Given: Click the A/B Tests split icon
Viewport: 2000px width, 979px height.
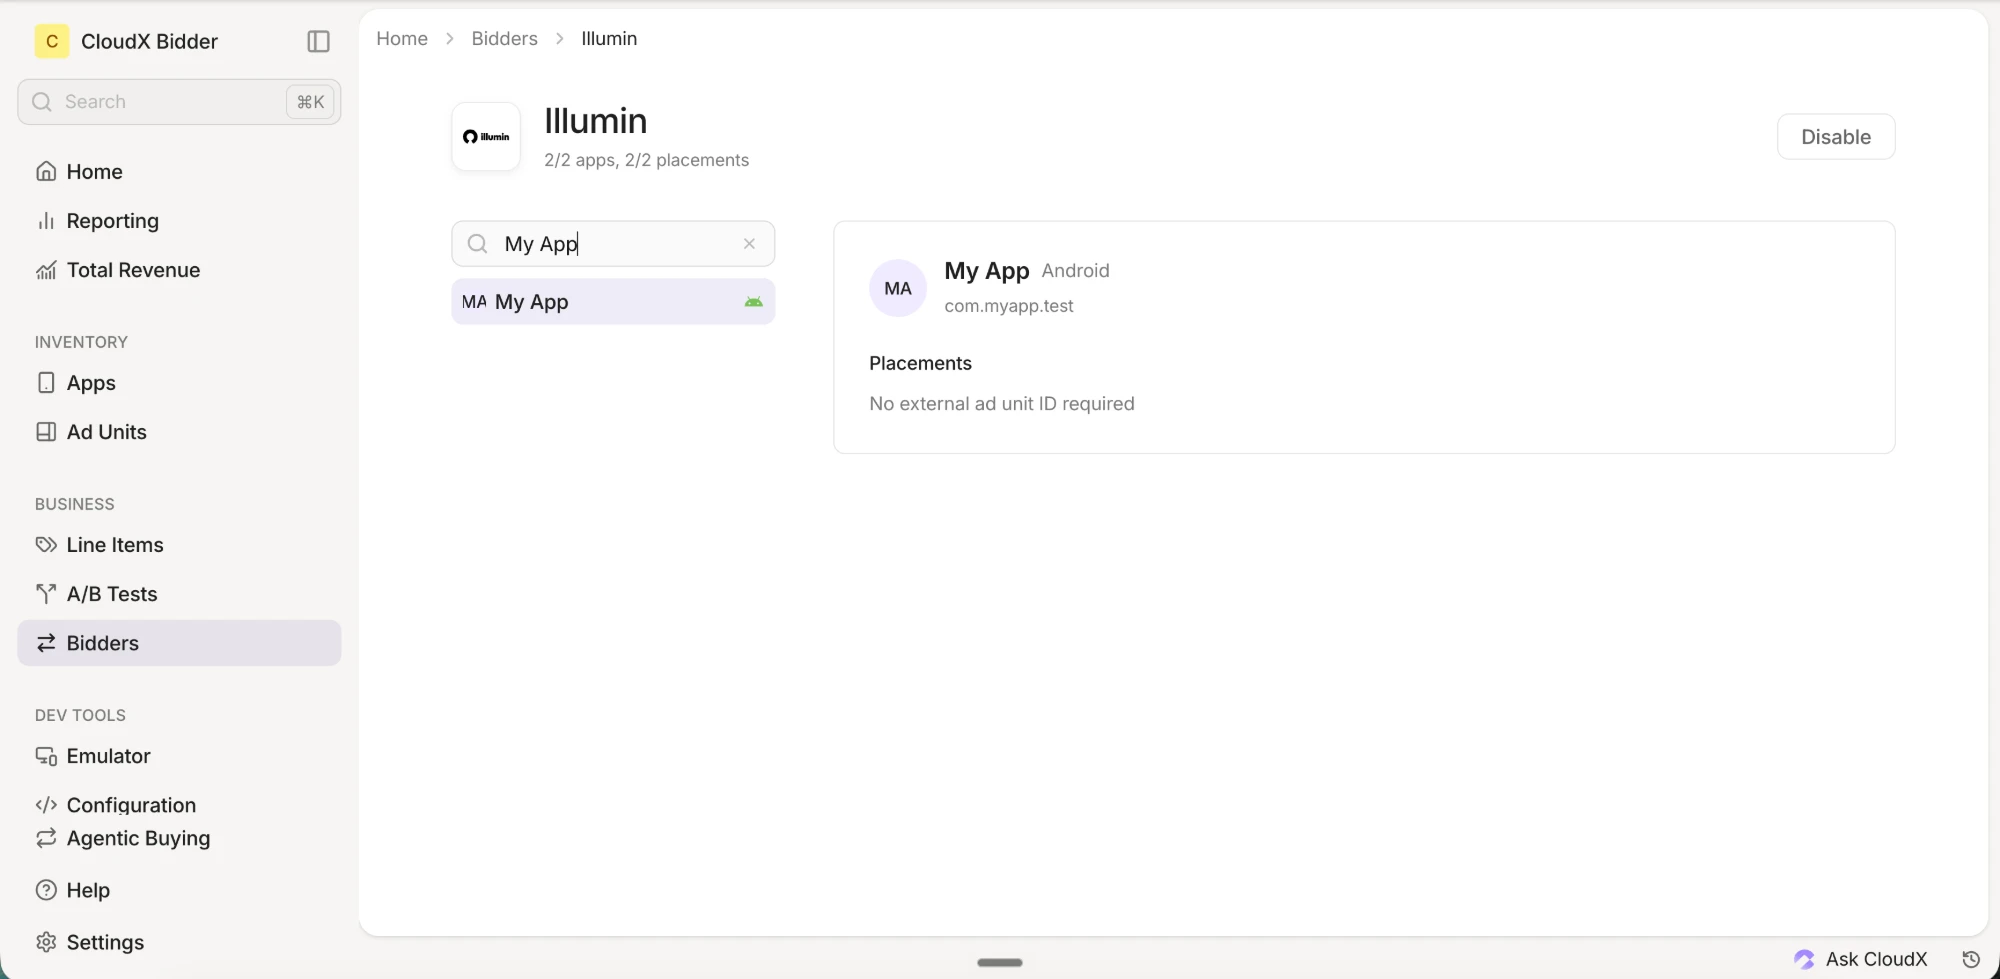Looking at the screenshot, I should tap(46, 594).
